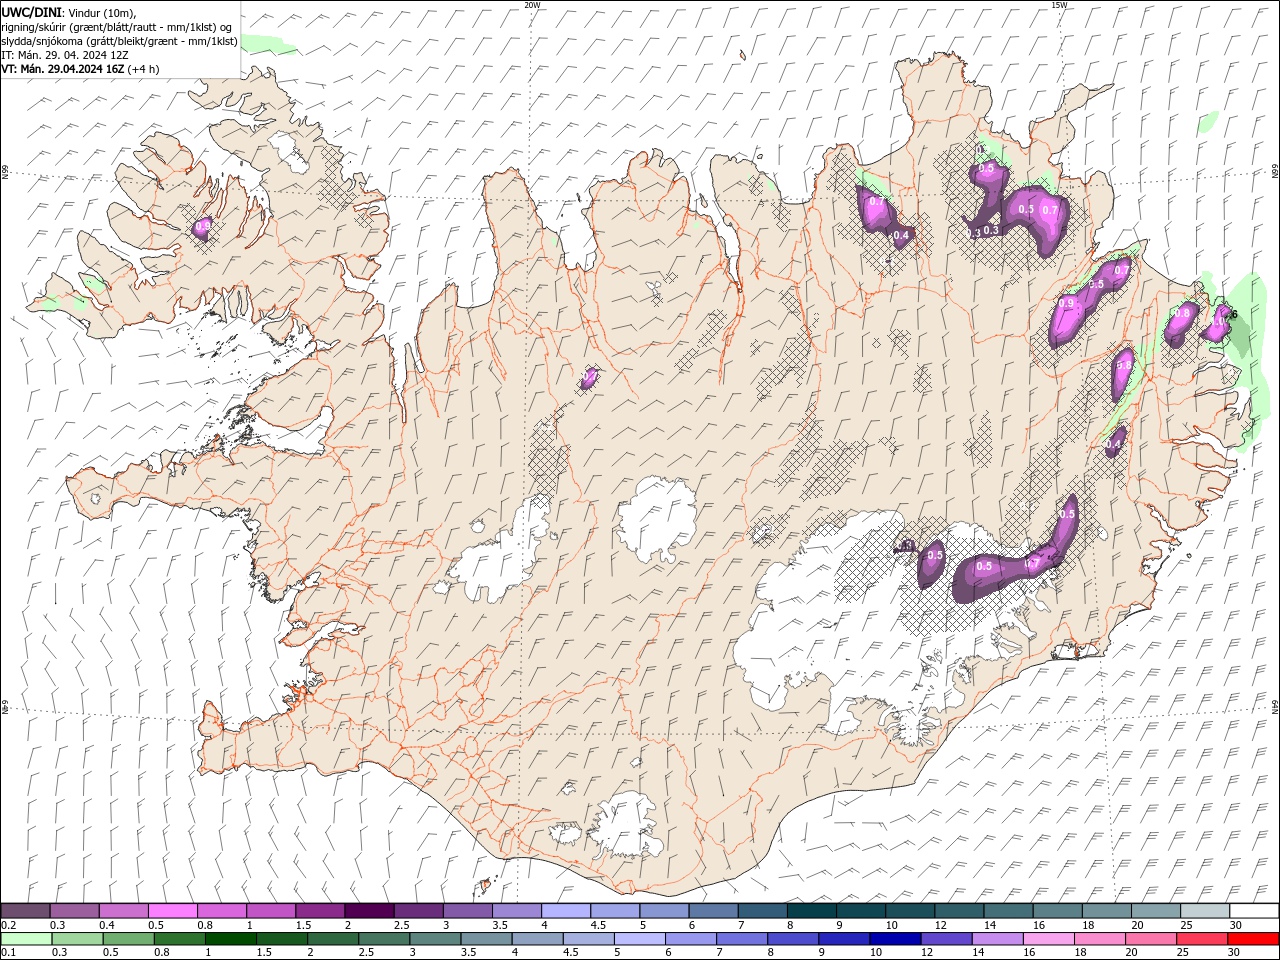This screenshot has width=1280, height=960.
Task: Click upper legend swatch between 0.2 and 0.3
Action: click(25, 911)
